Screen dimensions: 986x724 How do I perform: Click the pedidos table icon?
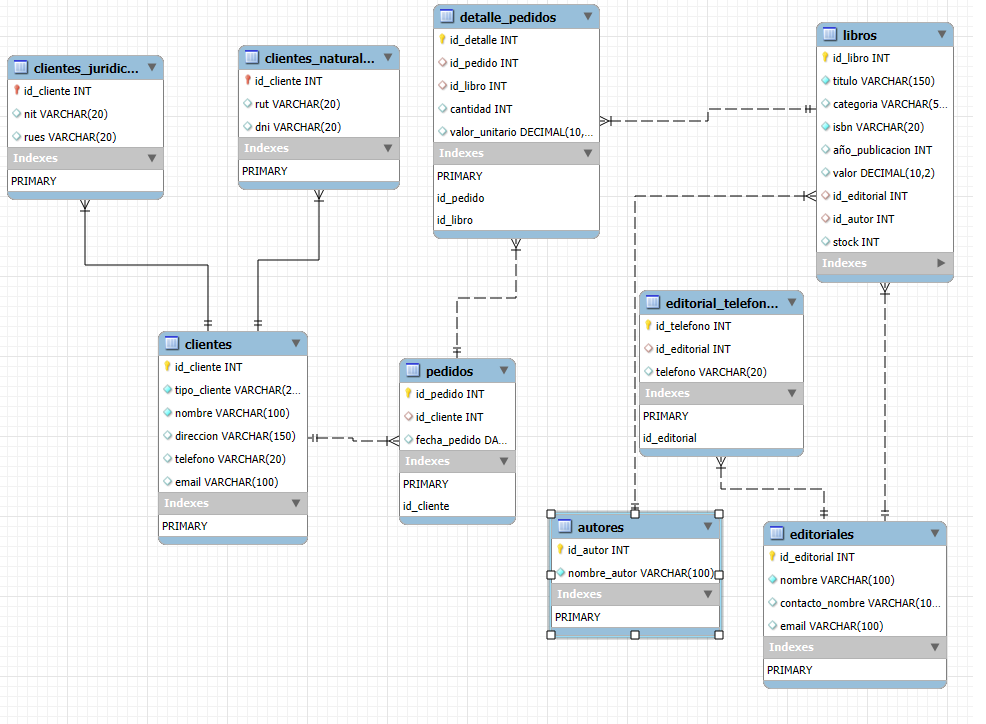coord(413,370)
